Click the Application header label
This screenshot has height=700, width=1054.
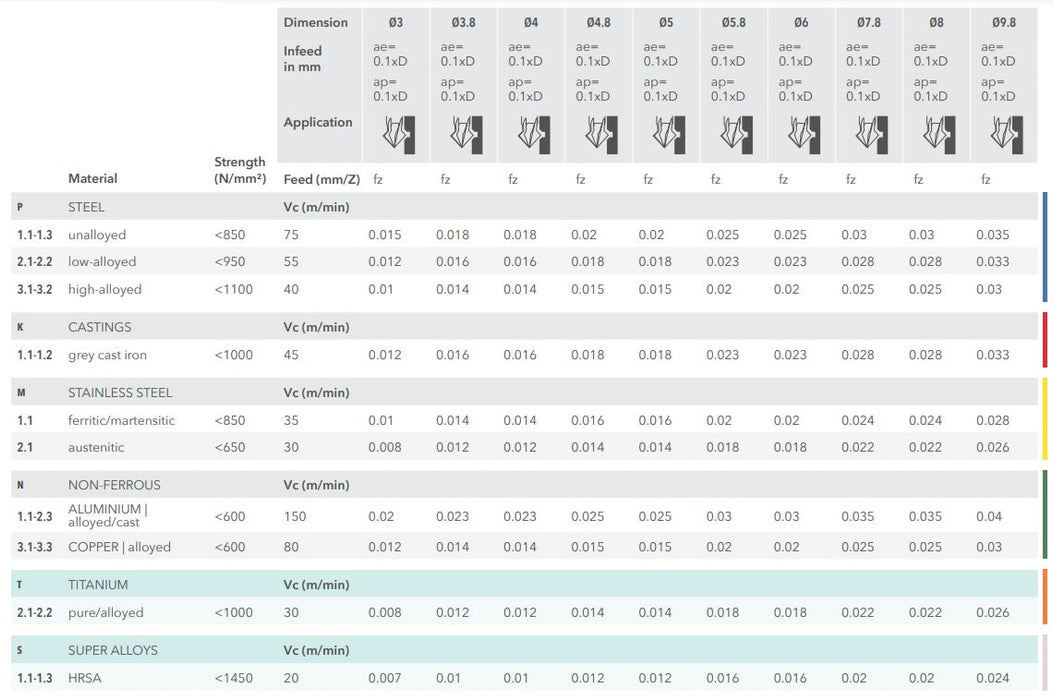317,122
